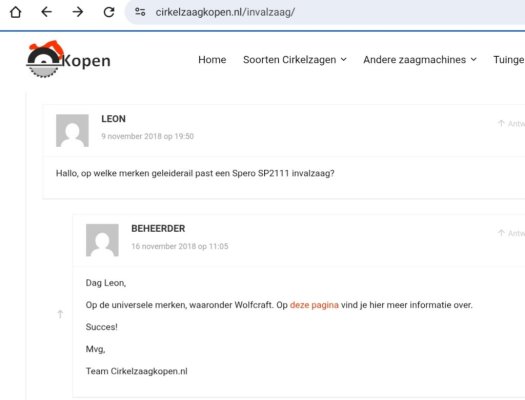The image size is (525, 400).
Task: Click the address bar URL field
Action: (x=225, y=12)
